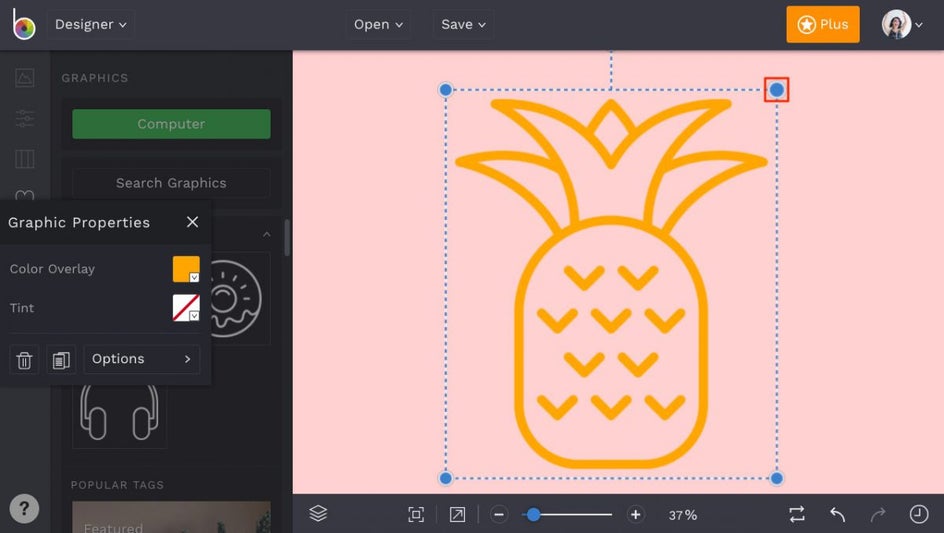Click the bottom-left resize handle

pos(446,478)
